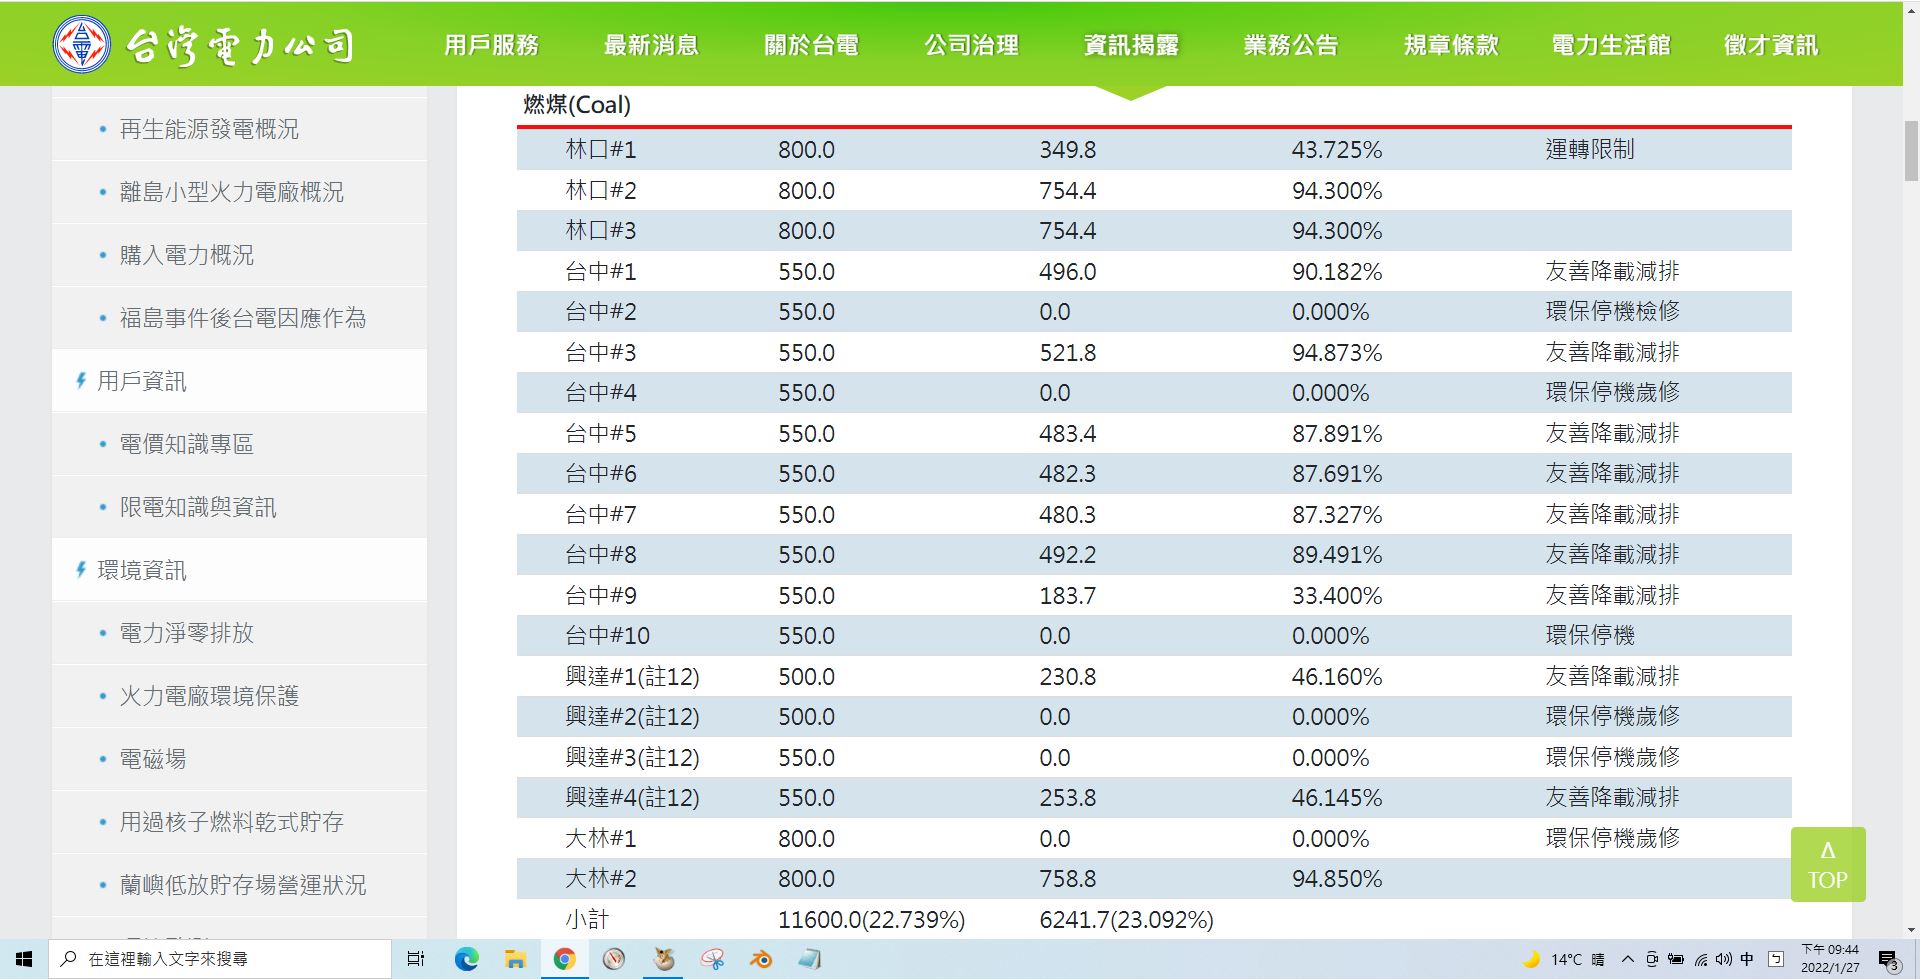This screenshot has height=979, width=1920.
Task: Open the 業務公告 menu
Action: [x=1291, y=45]
